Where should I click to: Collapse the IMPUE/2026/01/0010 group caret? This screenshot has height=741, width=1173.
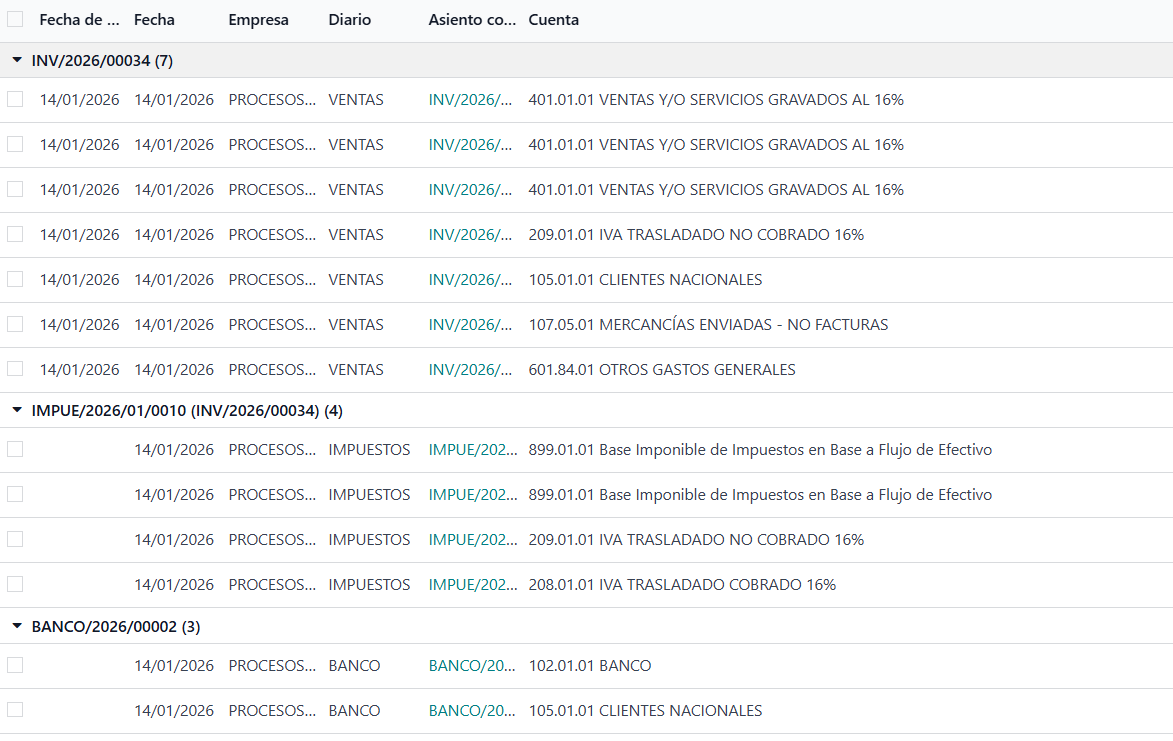point(17,410)
